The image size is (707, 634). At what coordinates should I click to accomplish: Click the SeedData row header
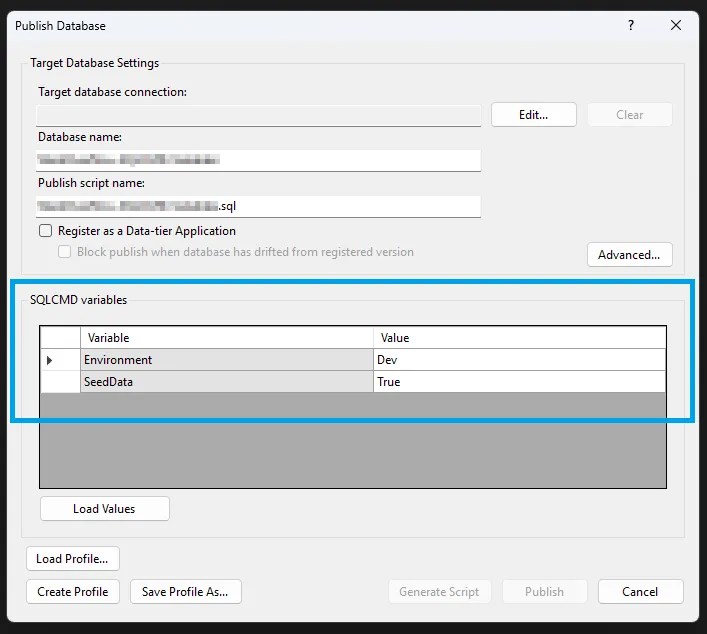[60, 382]
